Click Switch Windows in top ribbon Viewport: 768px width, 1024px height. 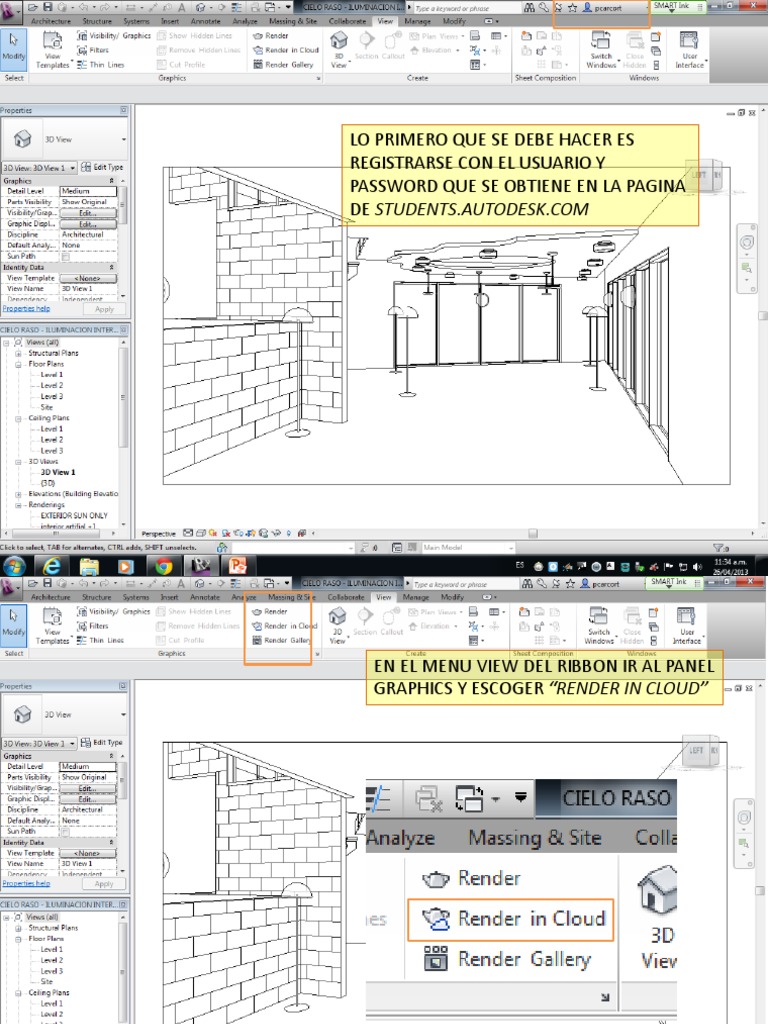tap(601, 50)
